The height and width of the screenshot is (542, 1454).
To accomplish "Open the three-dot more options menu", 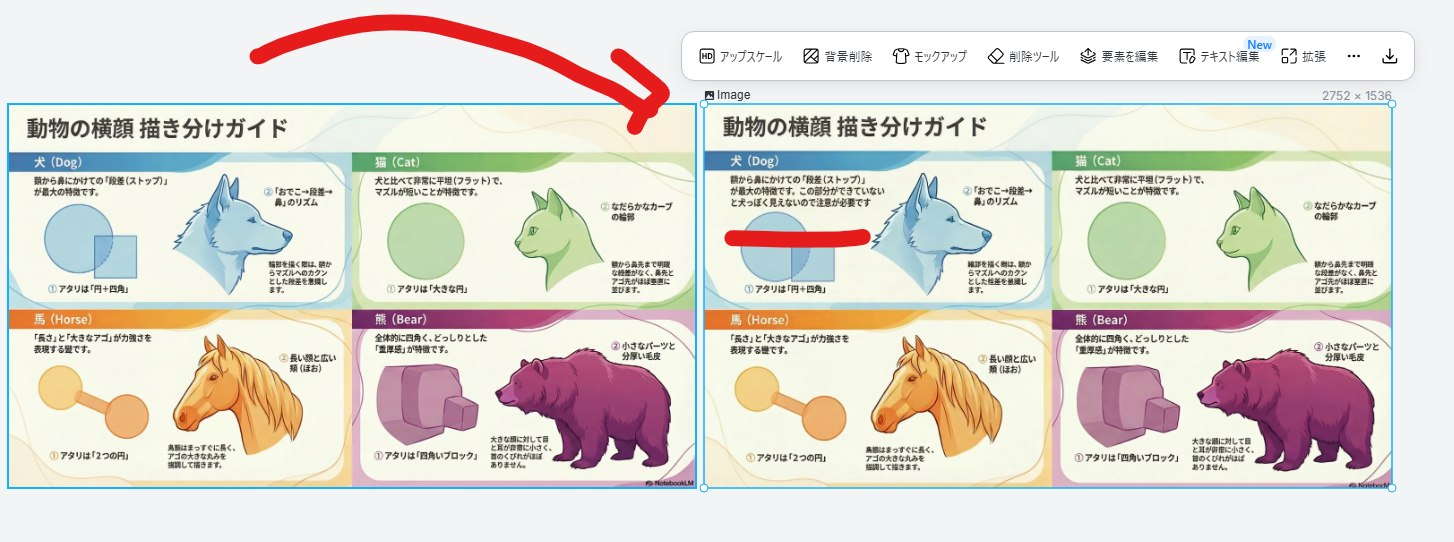I will point(1354,57).
